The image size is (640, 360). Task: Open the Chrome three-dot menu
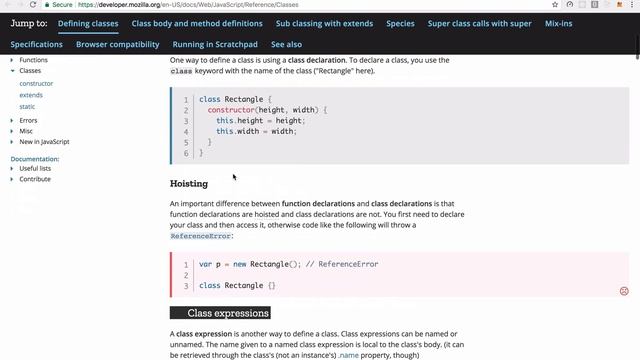pyautogui.click(x=631, y=4)
